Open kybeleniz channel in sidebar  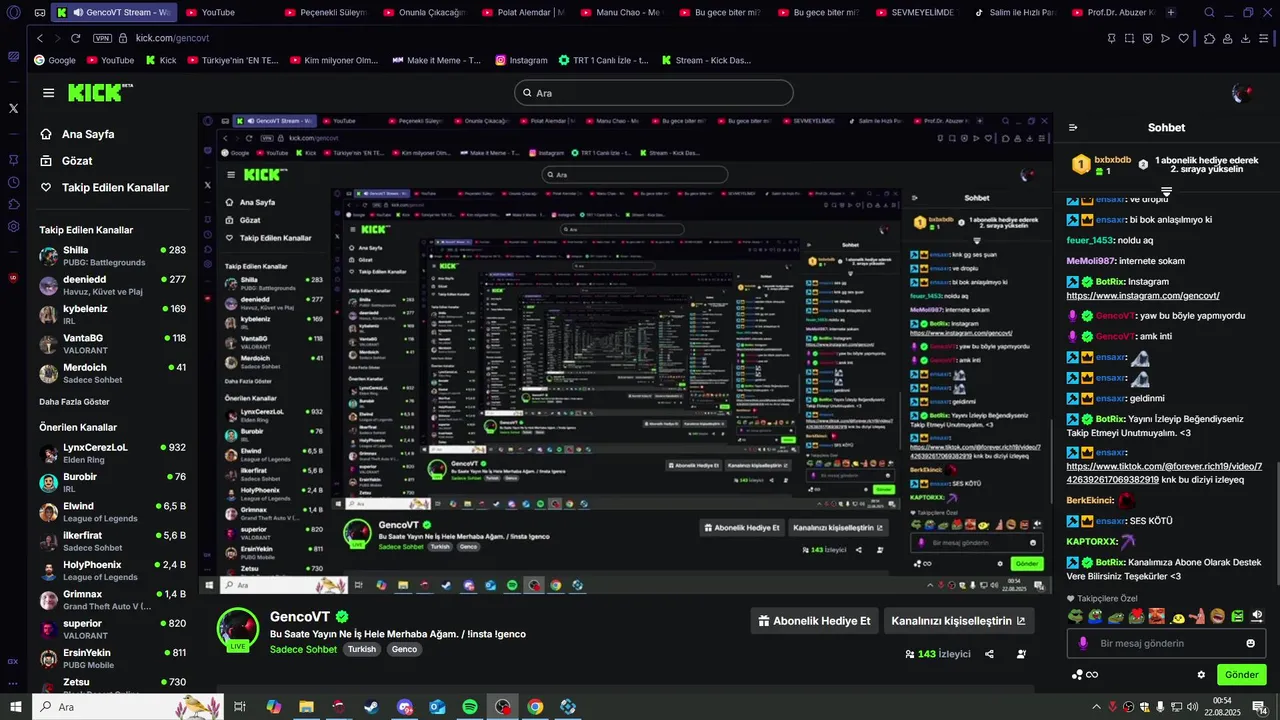(112, 314)
